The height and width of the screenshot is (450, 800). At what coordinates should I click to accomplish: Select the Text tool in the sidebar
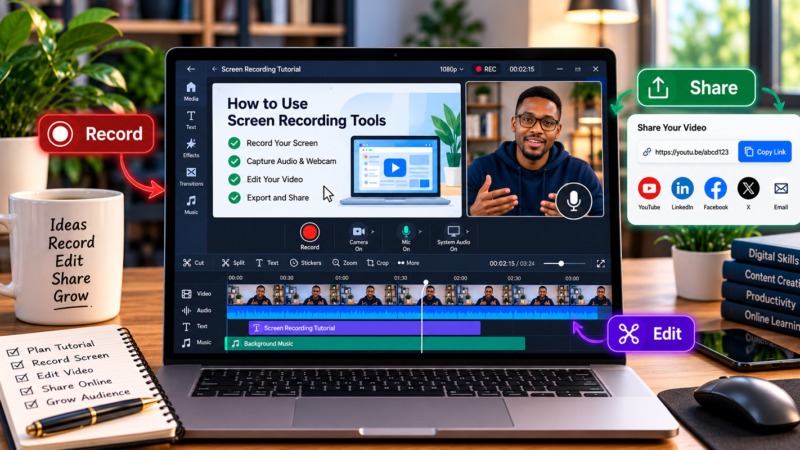191,120
